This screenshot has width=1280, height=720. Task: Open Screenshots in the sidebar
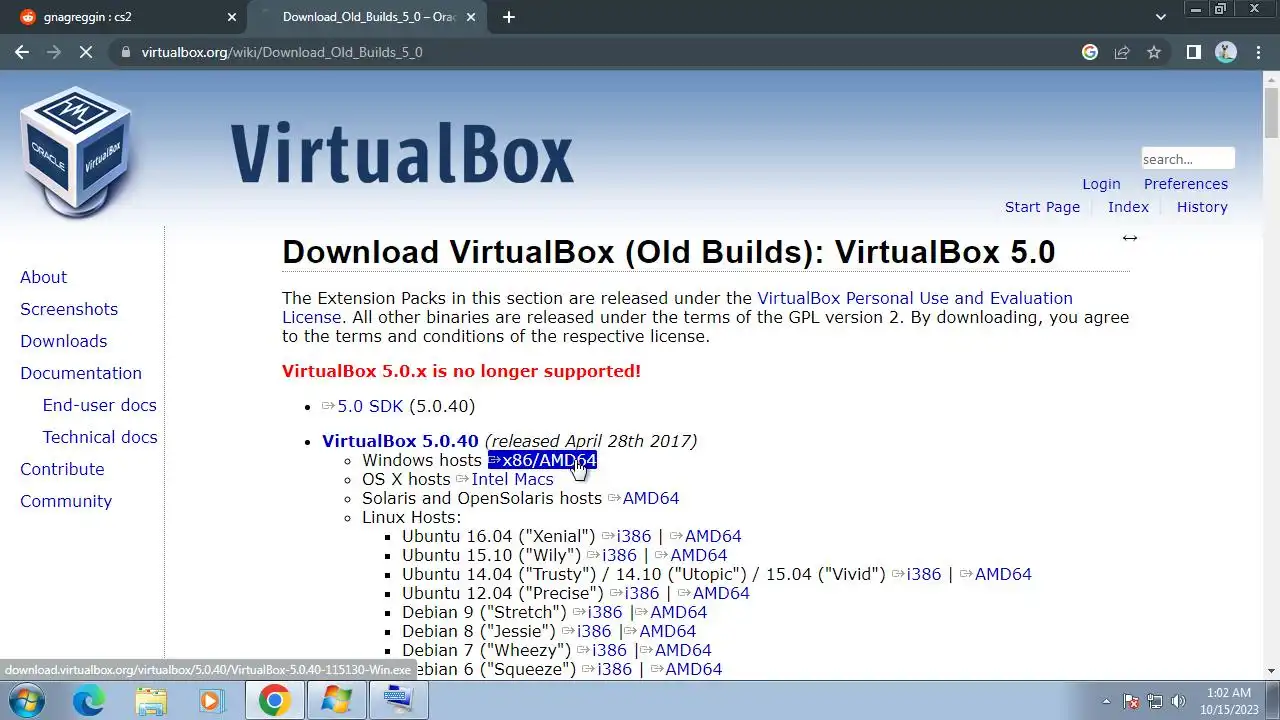pyautogui.click(x=69, y=309)
